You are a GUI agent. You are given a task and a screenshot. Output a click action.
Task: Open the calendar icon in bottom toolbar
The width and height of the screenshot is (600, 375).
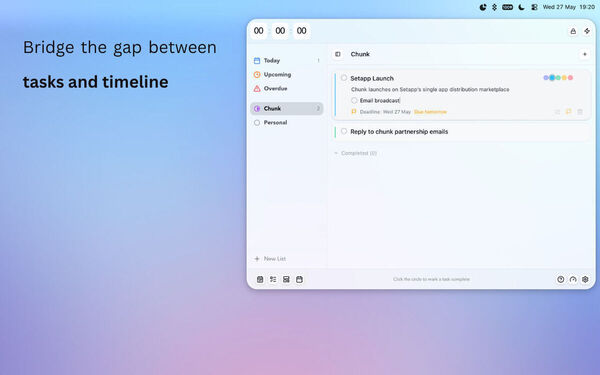pos(299,279)
